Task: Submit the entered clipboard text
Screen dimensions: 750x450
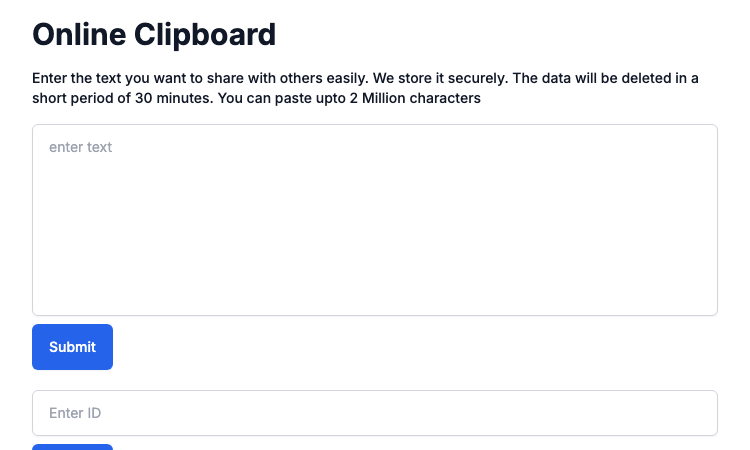Action: click(x=72, y=347)
